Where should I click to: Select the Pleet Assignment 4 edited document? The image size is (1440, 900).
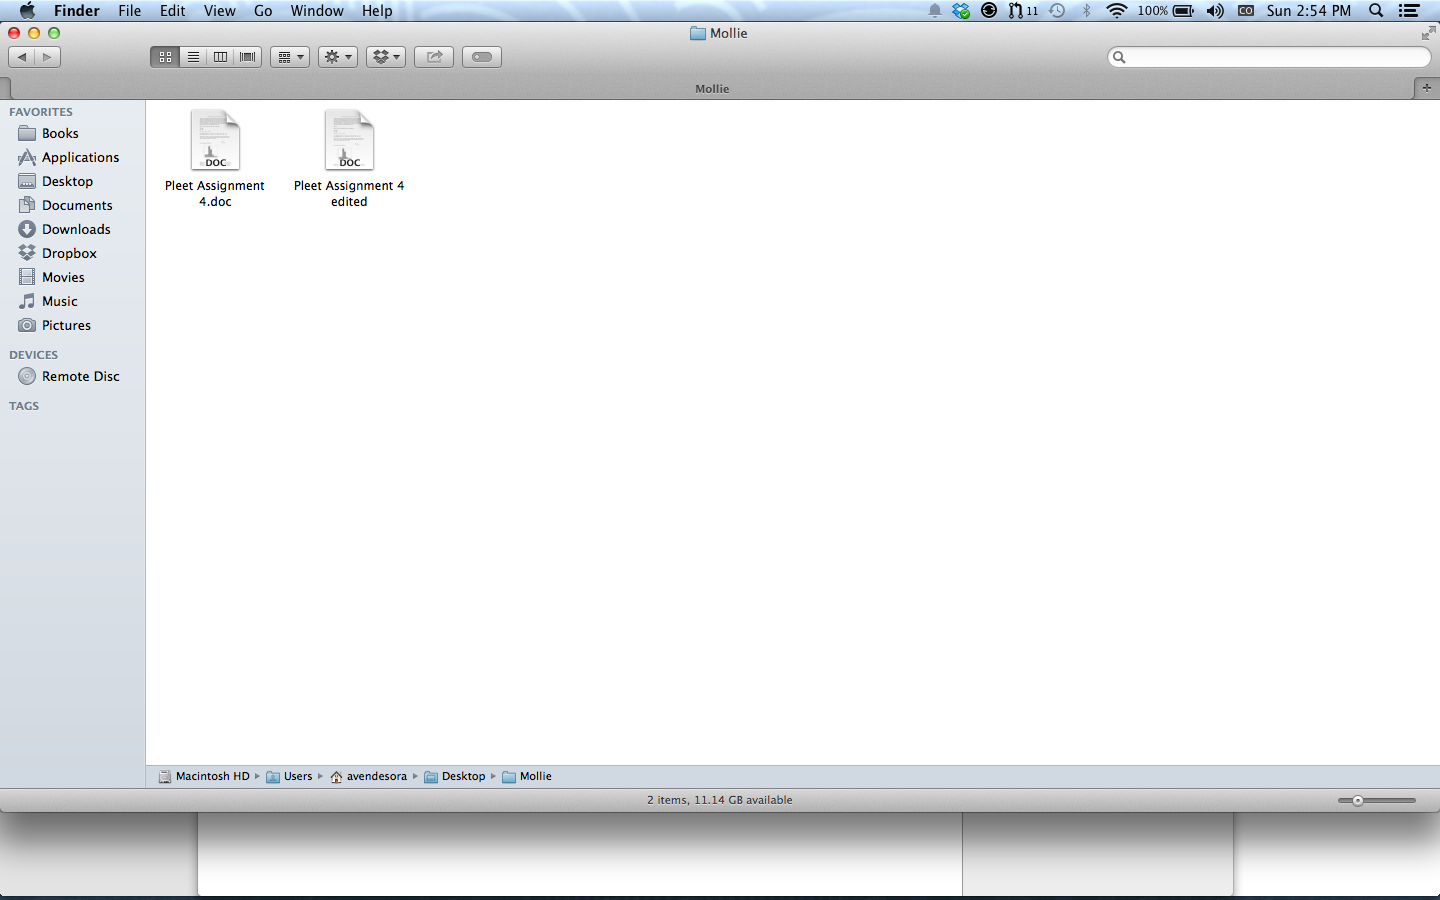click(x=349, y=141)
